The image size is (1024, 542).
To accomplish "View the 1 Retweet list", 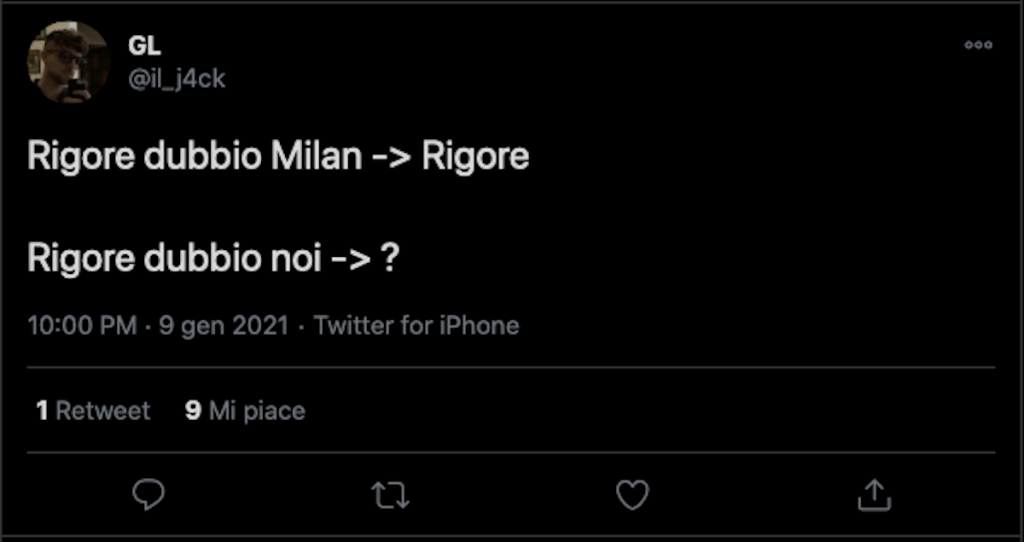I will click(x=93, y=410).
